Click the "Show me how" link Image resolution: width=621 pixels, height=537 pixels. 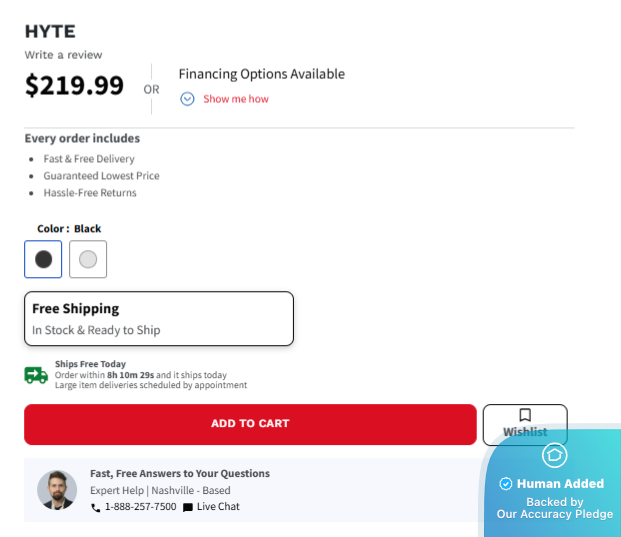point(236,99)
